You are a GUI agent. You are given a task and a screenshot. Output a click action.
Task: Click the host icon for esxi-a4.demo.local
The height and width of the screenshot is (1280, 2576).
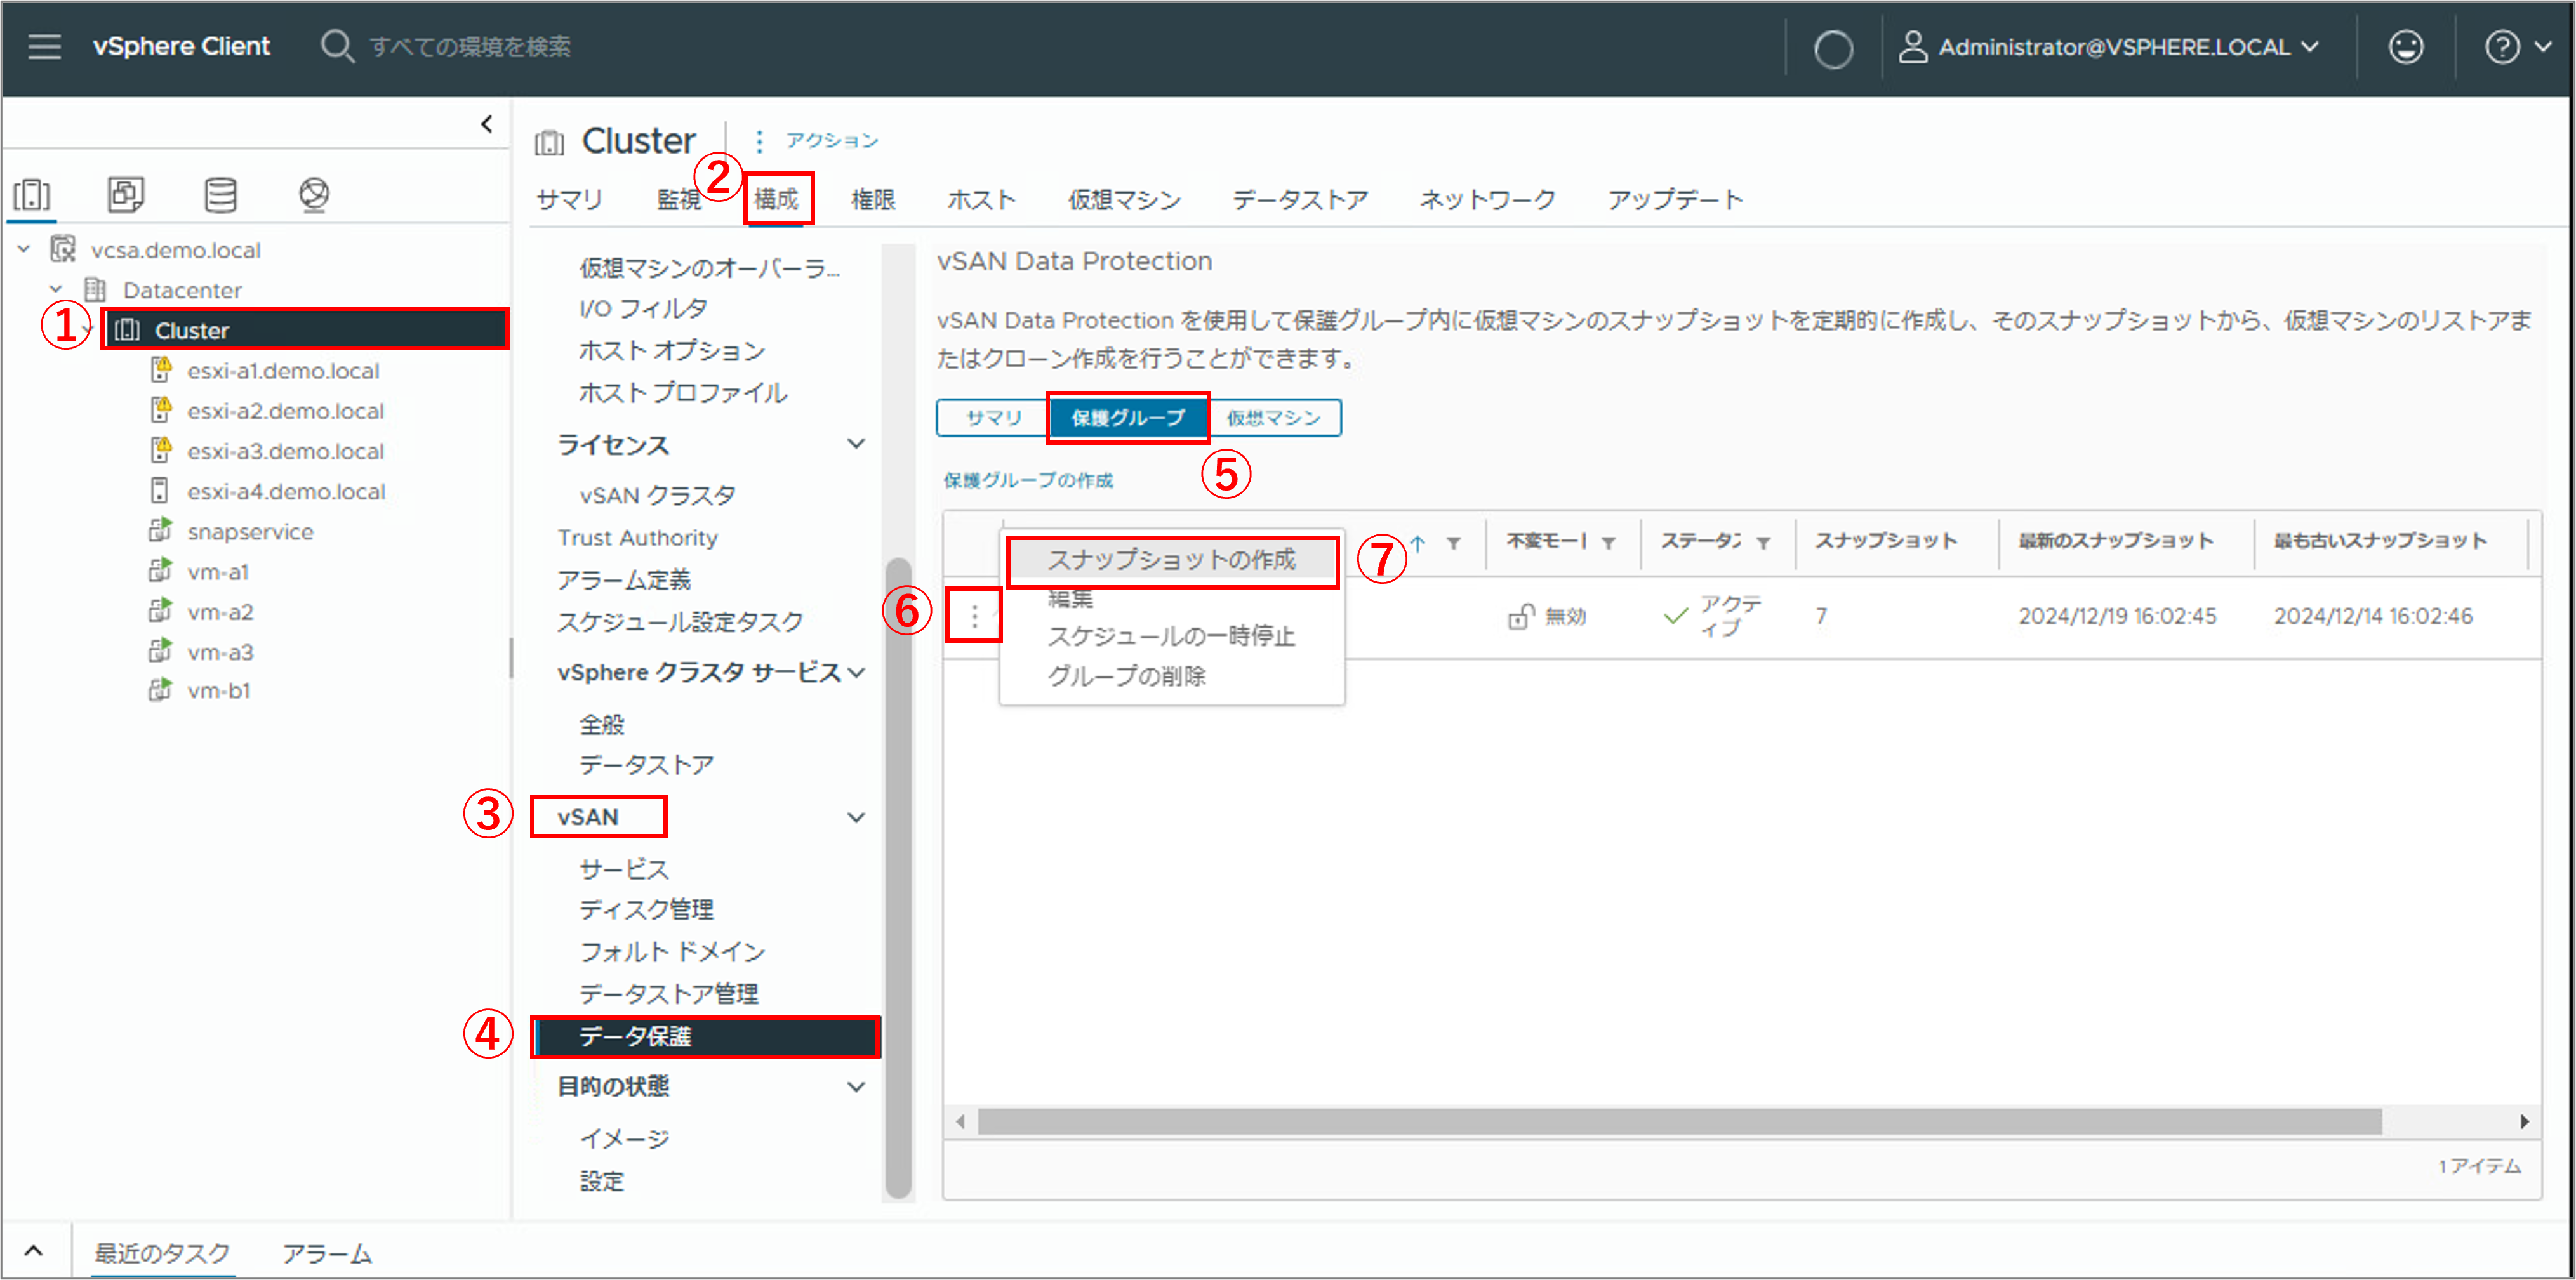pyautogui.click(x=159, y=491)
